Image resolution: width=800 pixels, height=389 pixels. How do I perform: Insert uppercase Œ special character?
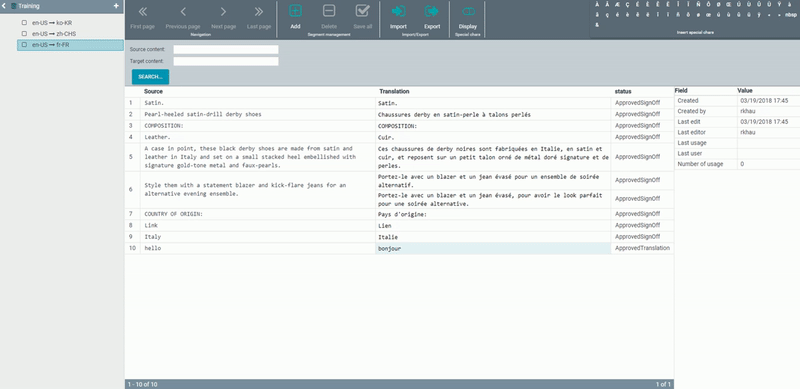click(728, 5)
